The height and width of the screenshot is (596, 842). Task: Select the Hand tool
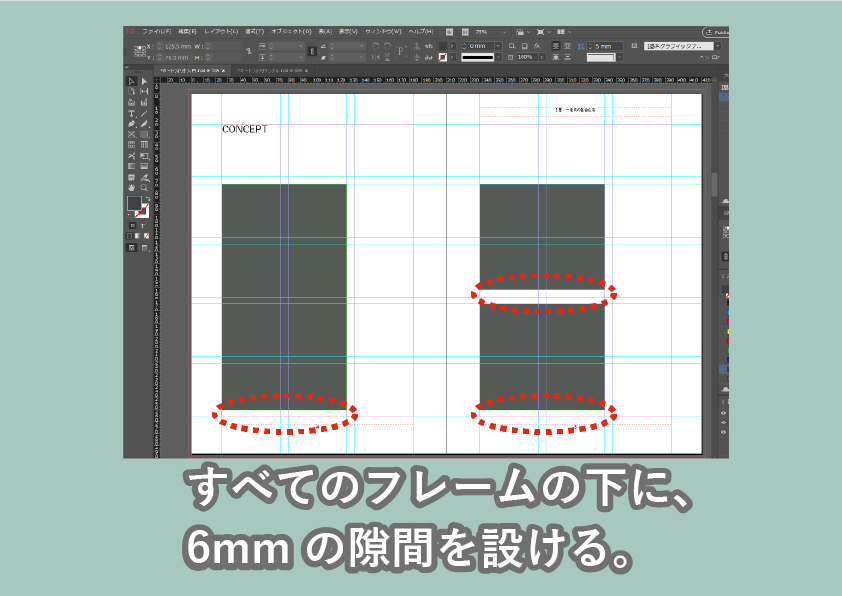(x=132, y=188)
